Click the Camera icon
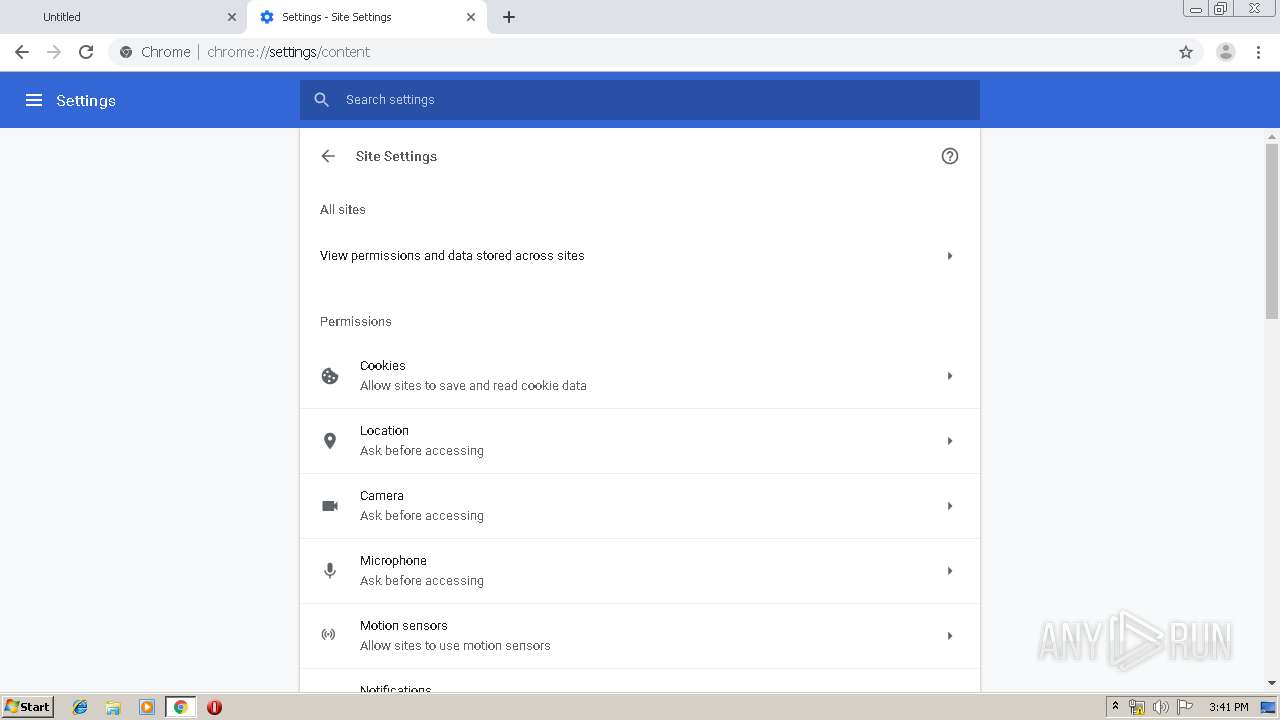Viewport: 1280px width, 720px height. pos(330,506)
